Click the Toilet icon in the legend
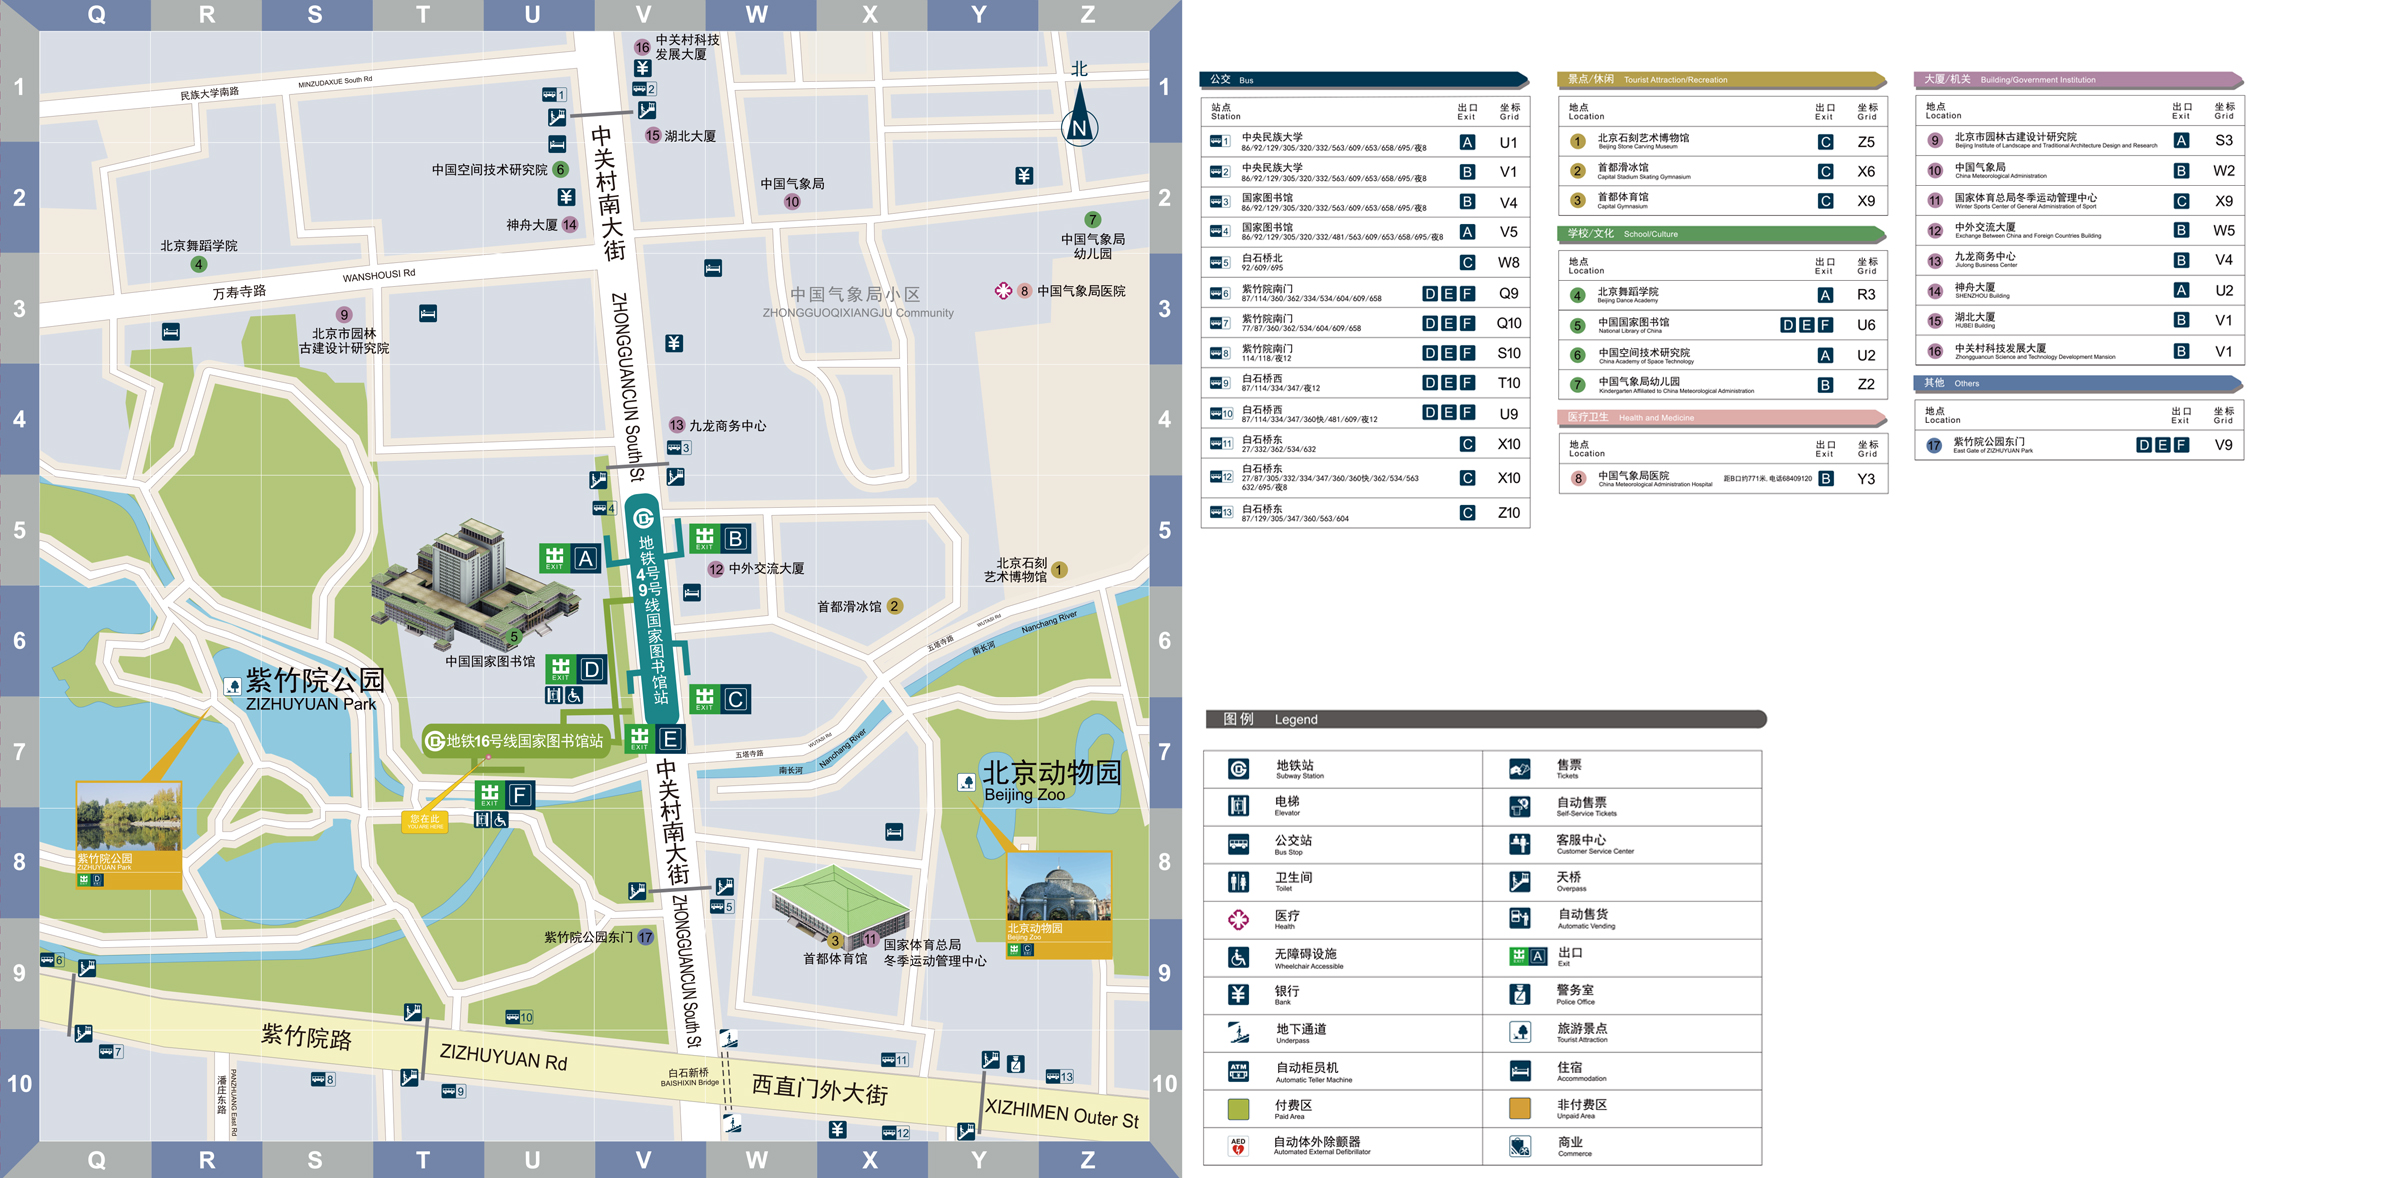 [1238, 881]
